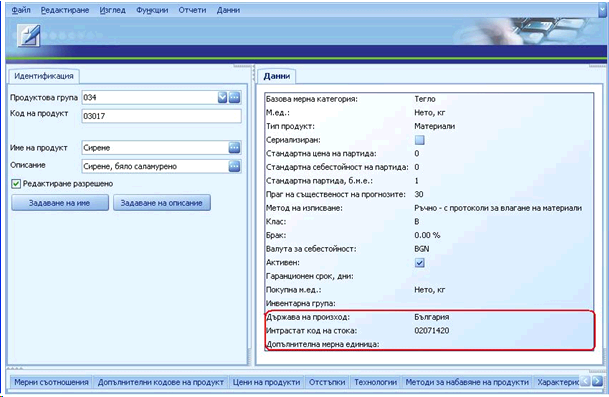Show previous bottom tabs with left arrow
This screenshot has width=609, height=397.
tap(585, 381)
